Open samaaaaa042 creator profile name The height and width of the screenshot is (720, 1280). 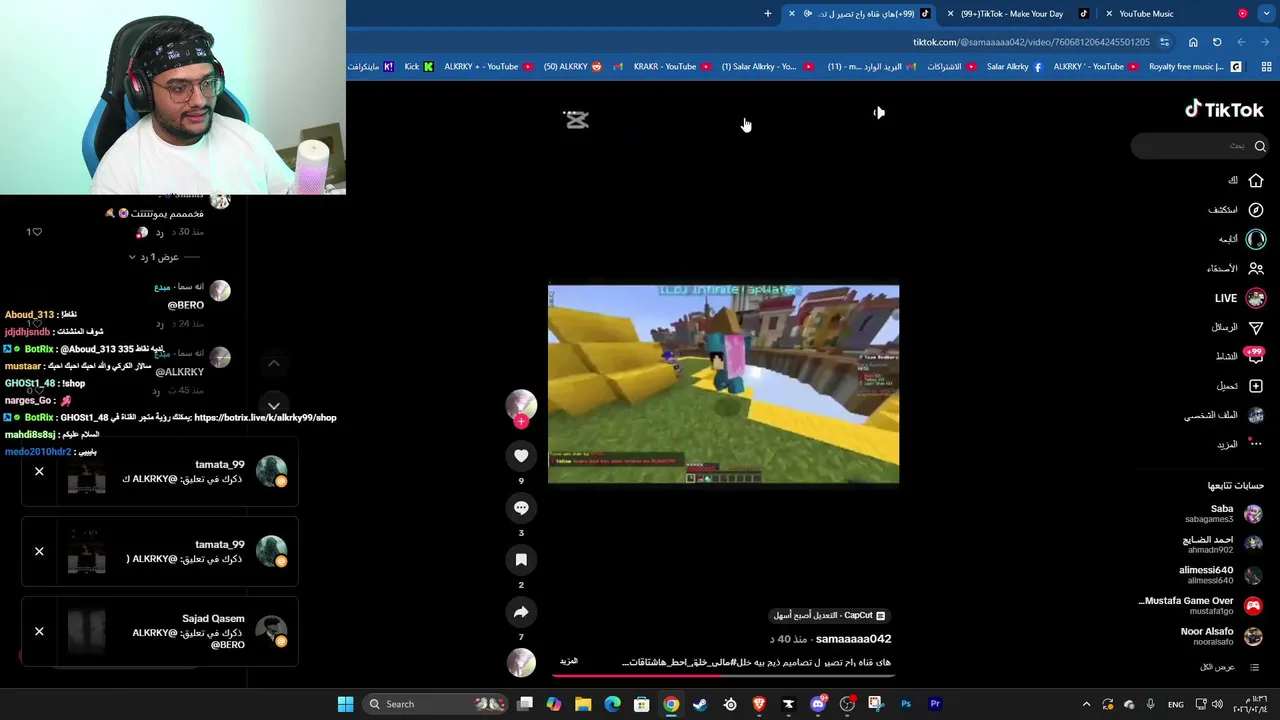click(853, 639)
